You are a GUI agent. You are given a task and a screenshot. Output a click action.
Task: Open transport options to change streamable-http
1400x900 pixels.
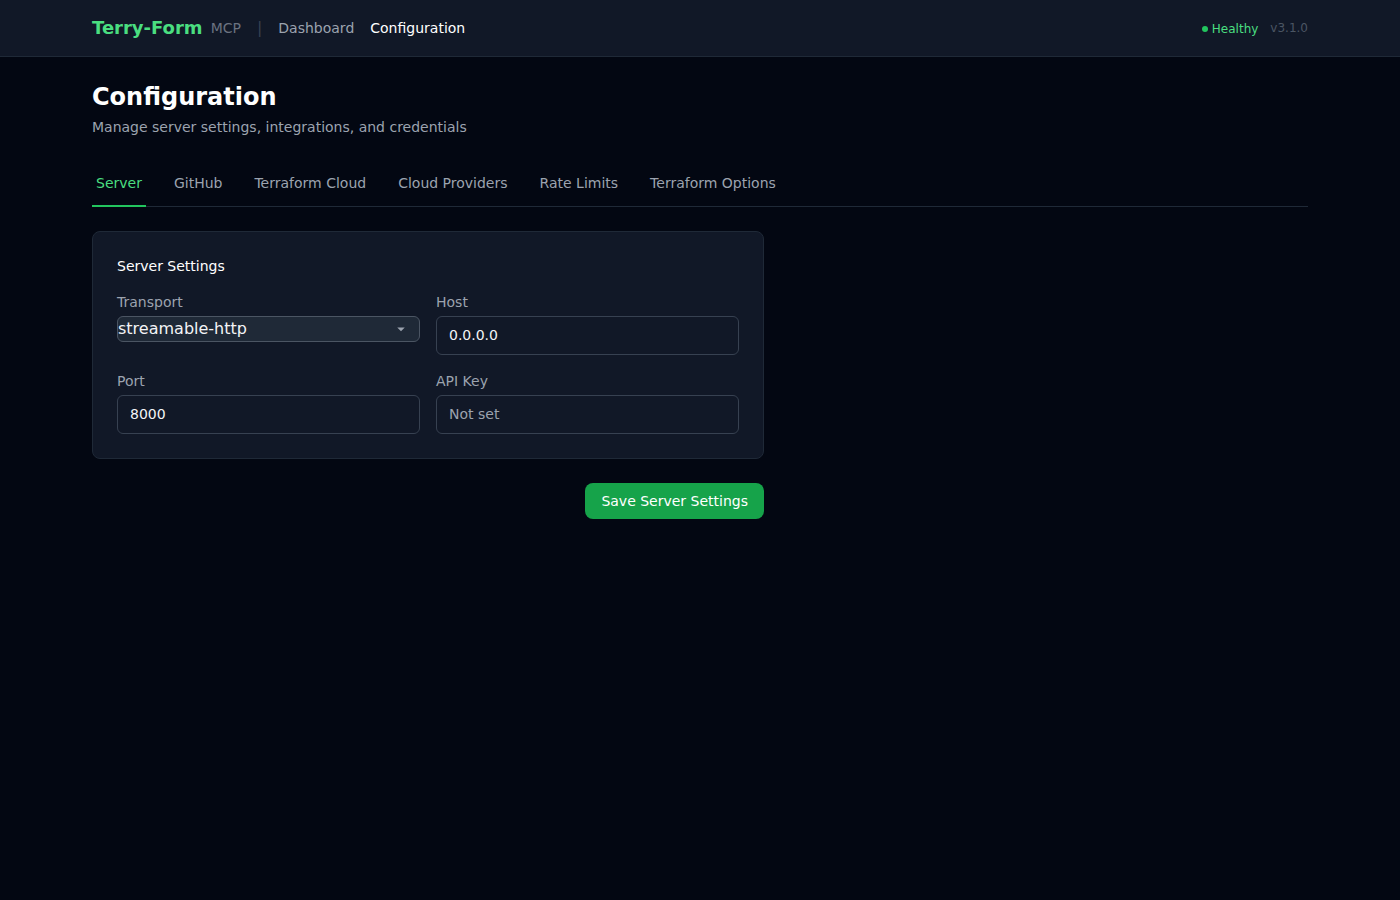tap(268, 328)
